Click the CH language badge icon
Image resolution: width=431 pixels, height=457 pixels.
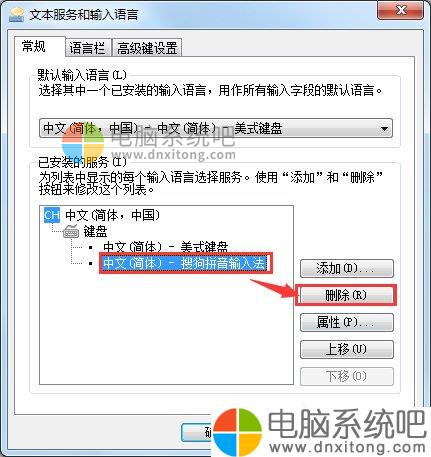point(52,215)
